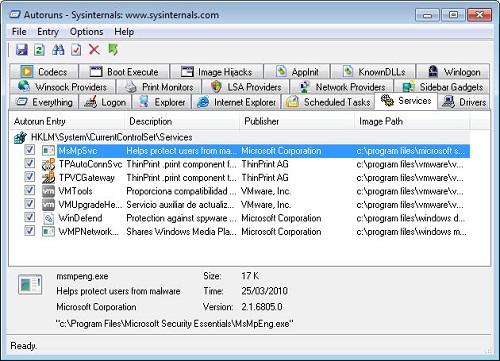
Task: Switch to the Explorer tab
Action: click(x=162, y=102)
